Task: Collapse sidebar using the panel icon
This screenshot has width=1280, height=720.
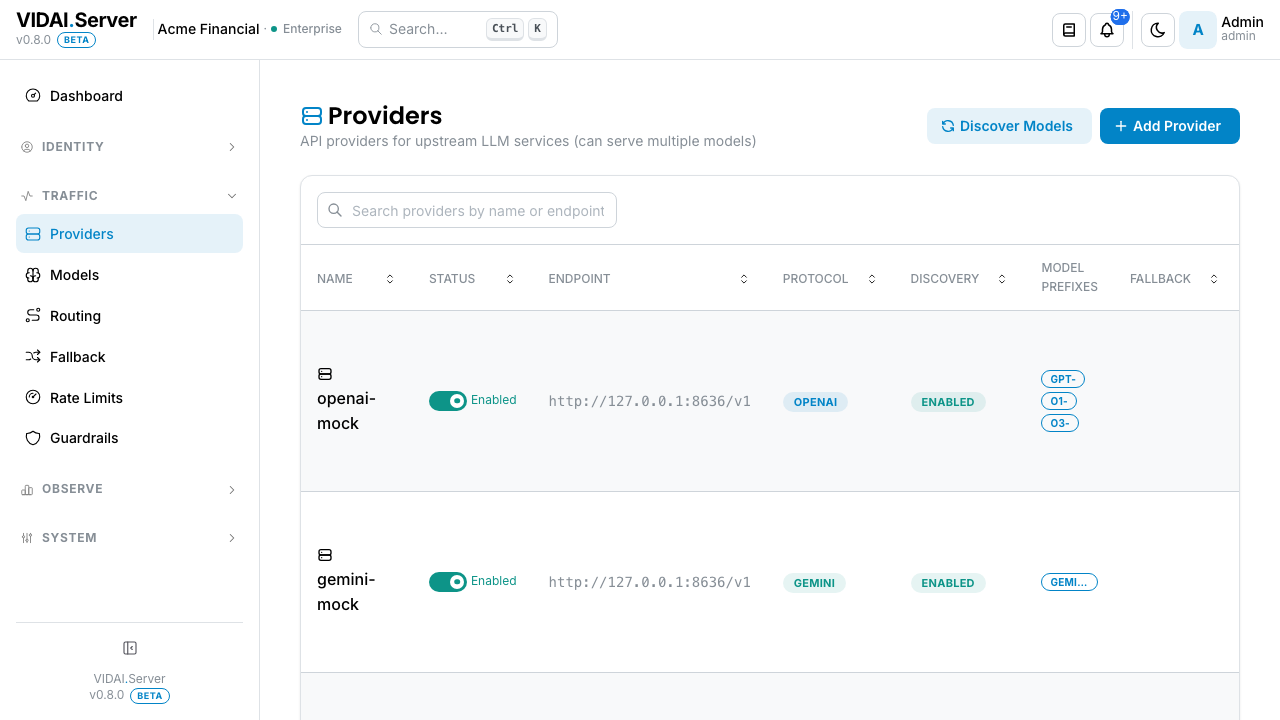Action: point(130,648)
